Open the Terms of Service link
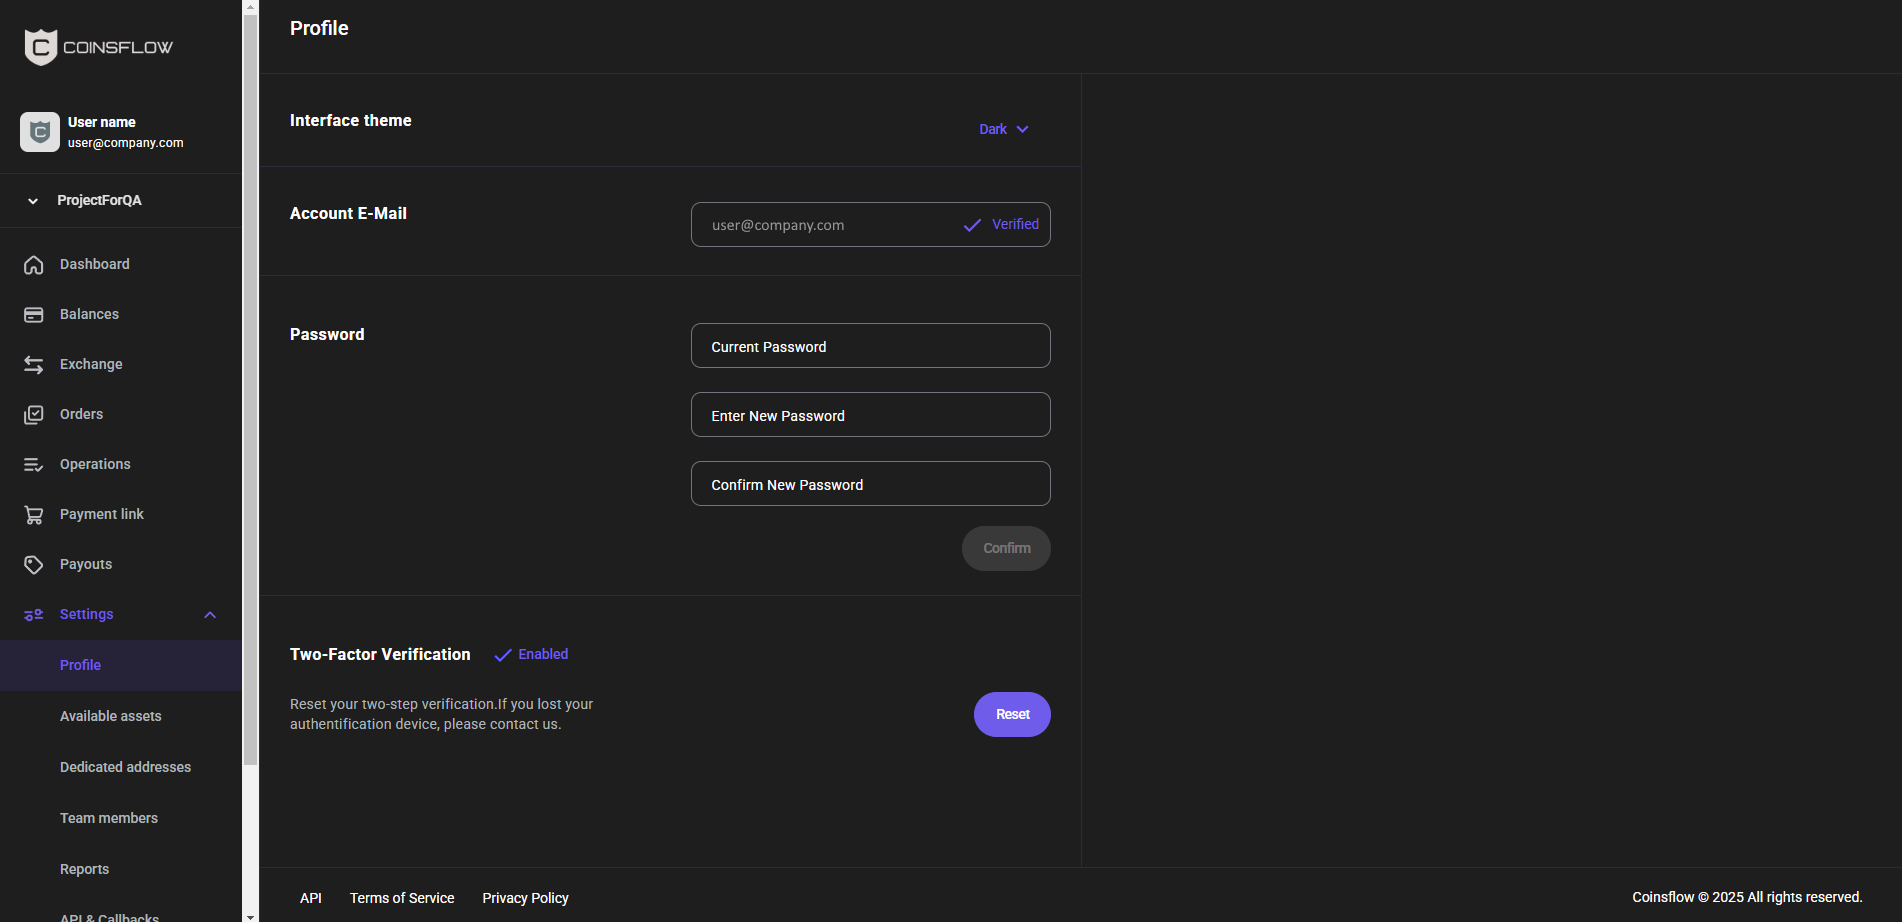Image resolution: width=1902 pixels, height=922 pixels. [x=401, y=898]
